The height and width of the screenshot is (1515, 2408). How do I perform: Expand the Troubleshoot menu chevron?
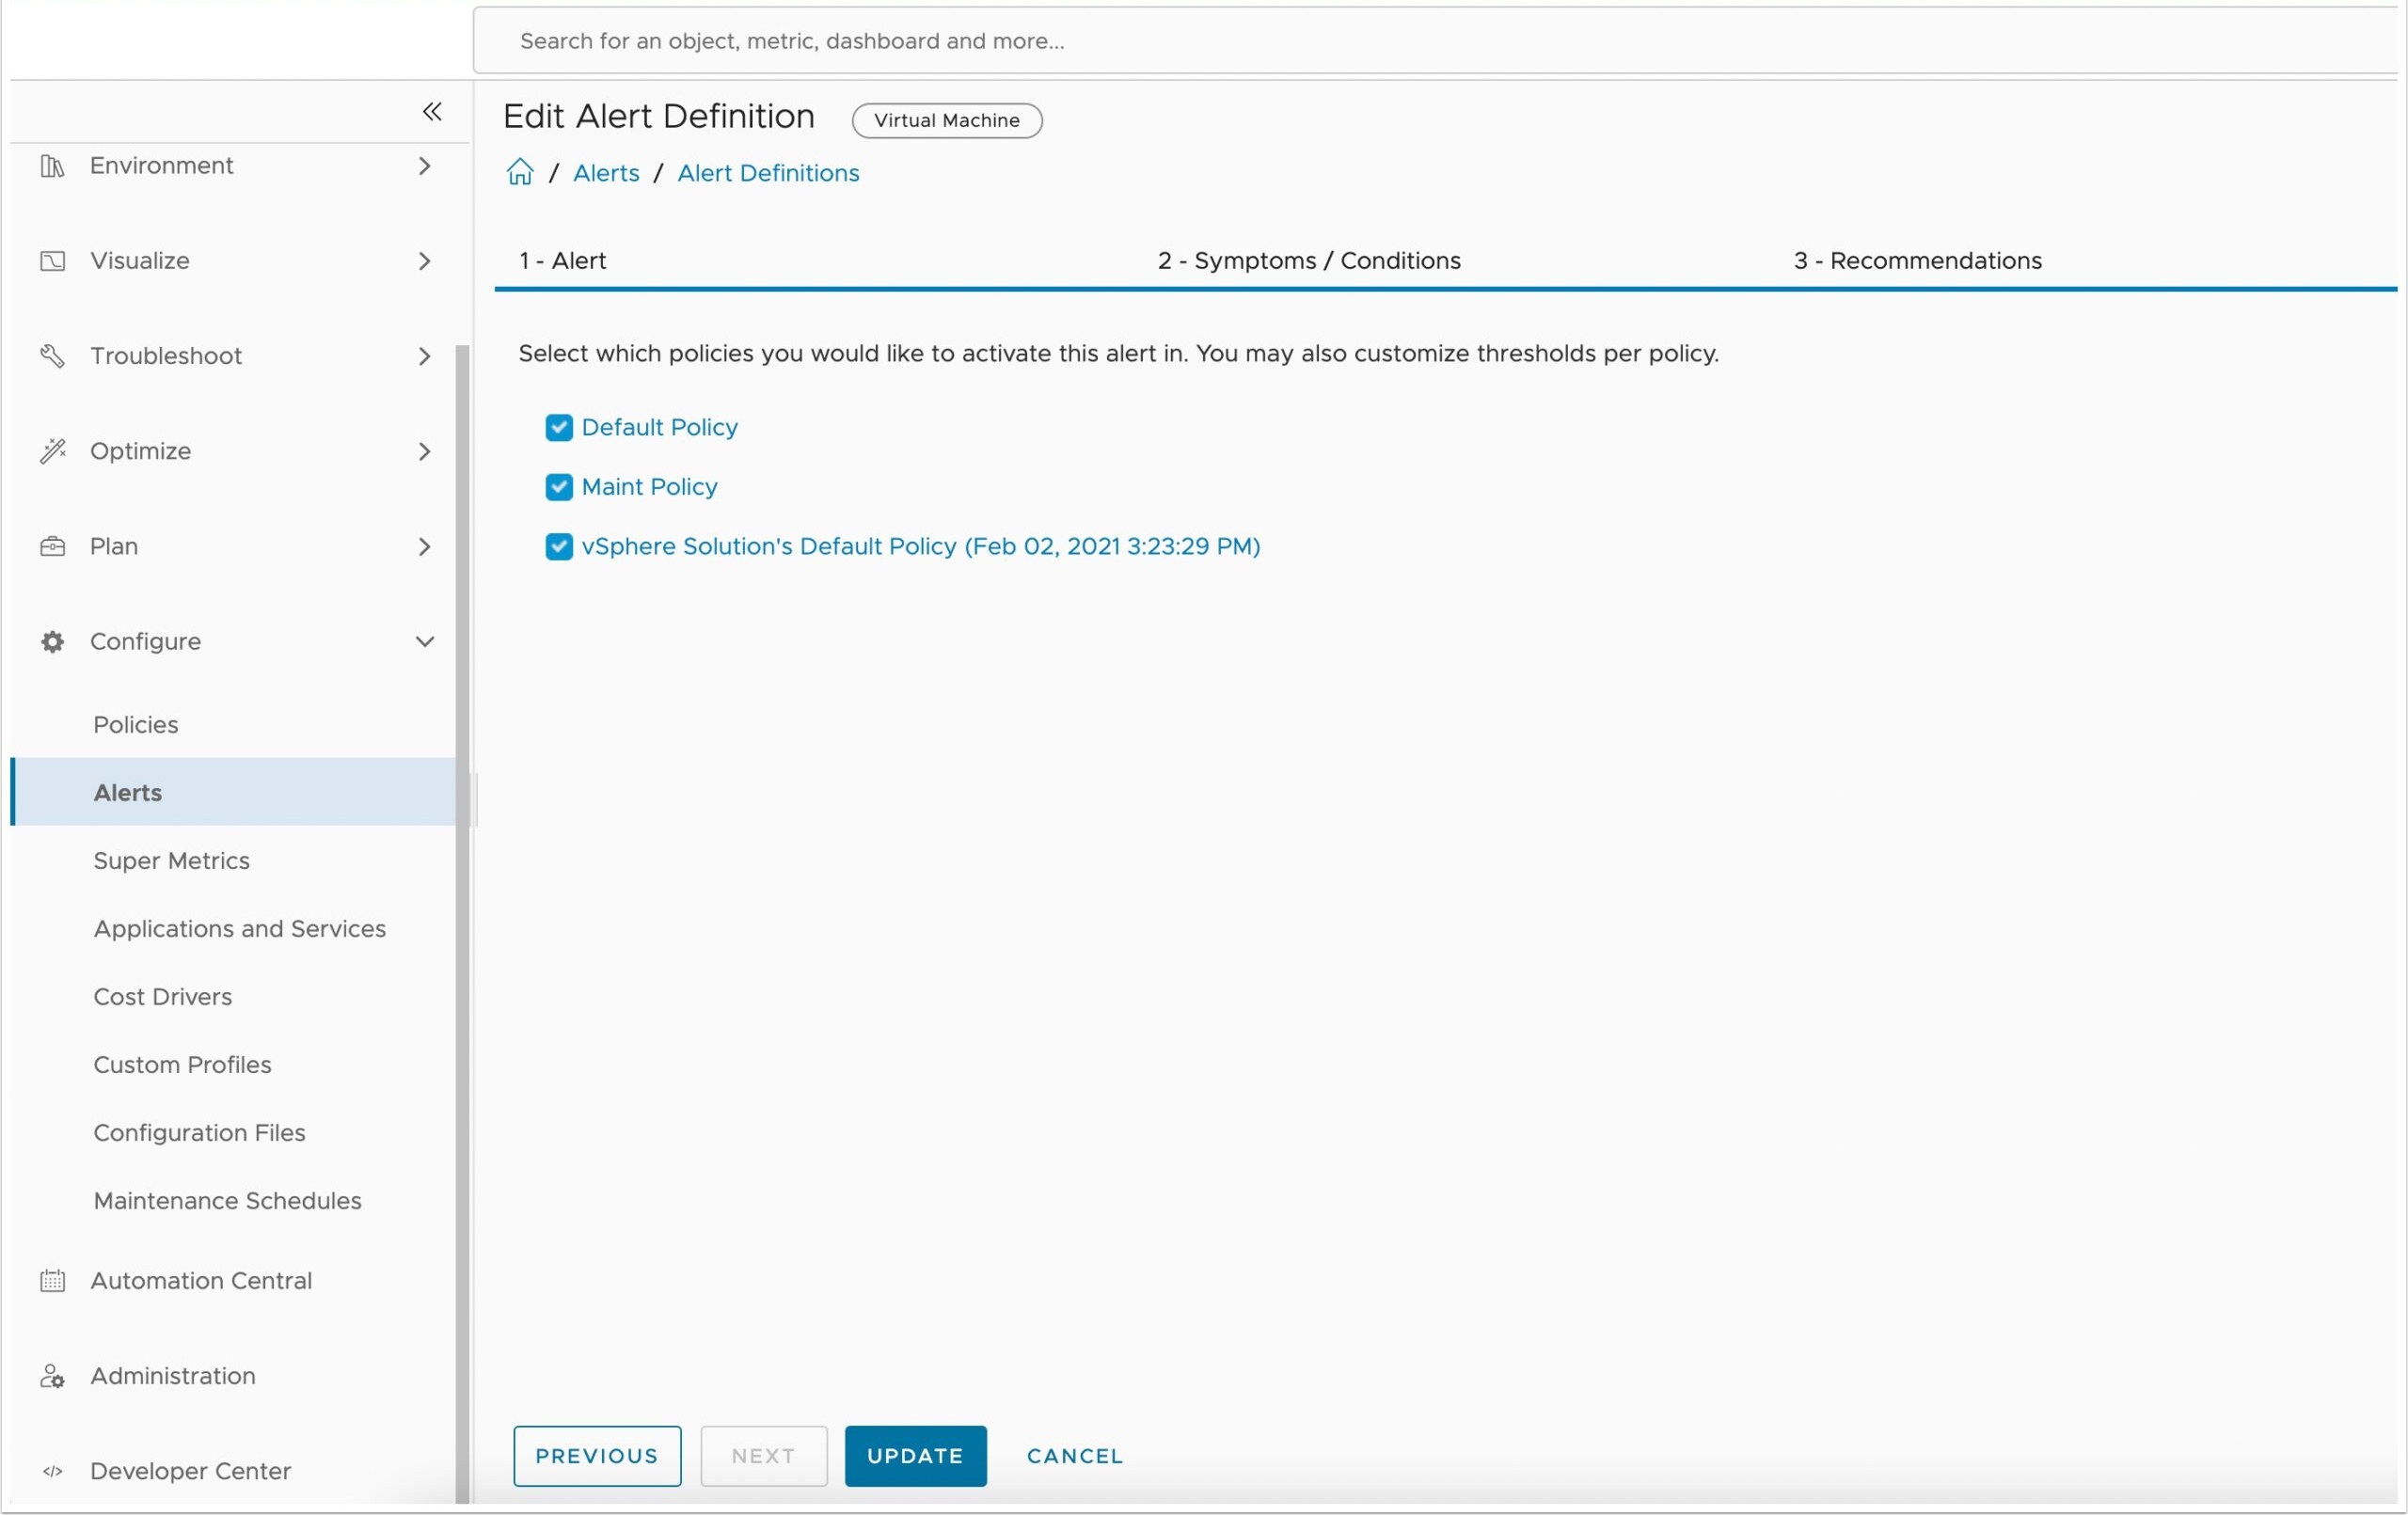(425, 356)
